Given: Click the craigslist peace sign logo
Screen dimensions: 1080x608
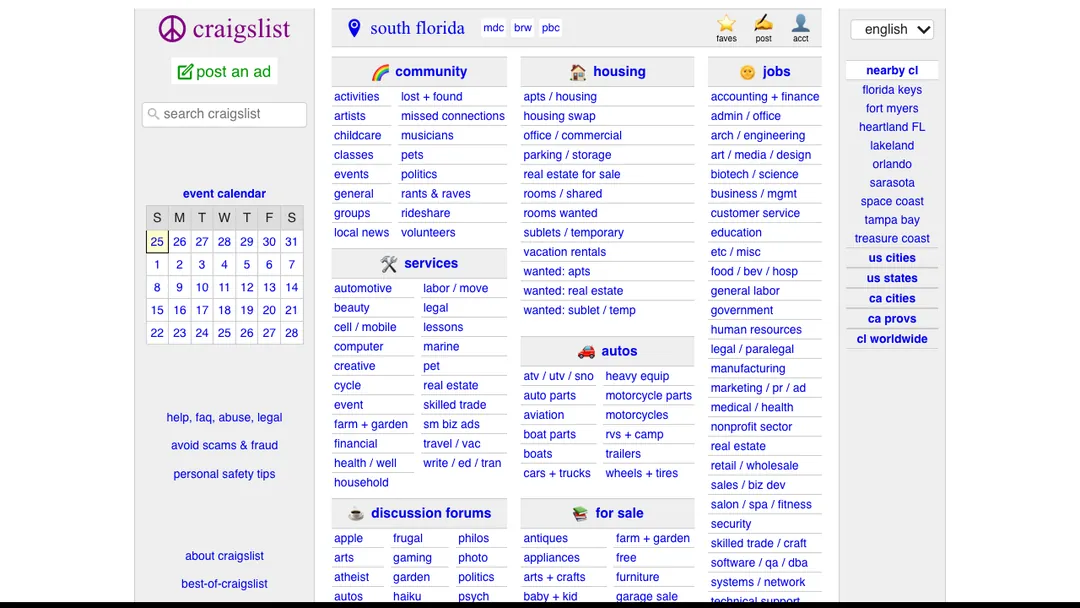Looking at the screenshot, I should coord(172,29).
